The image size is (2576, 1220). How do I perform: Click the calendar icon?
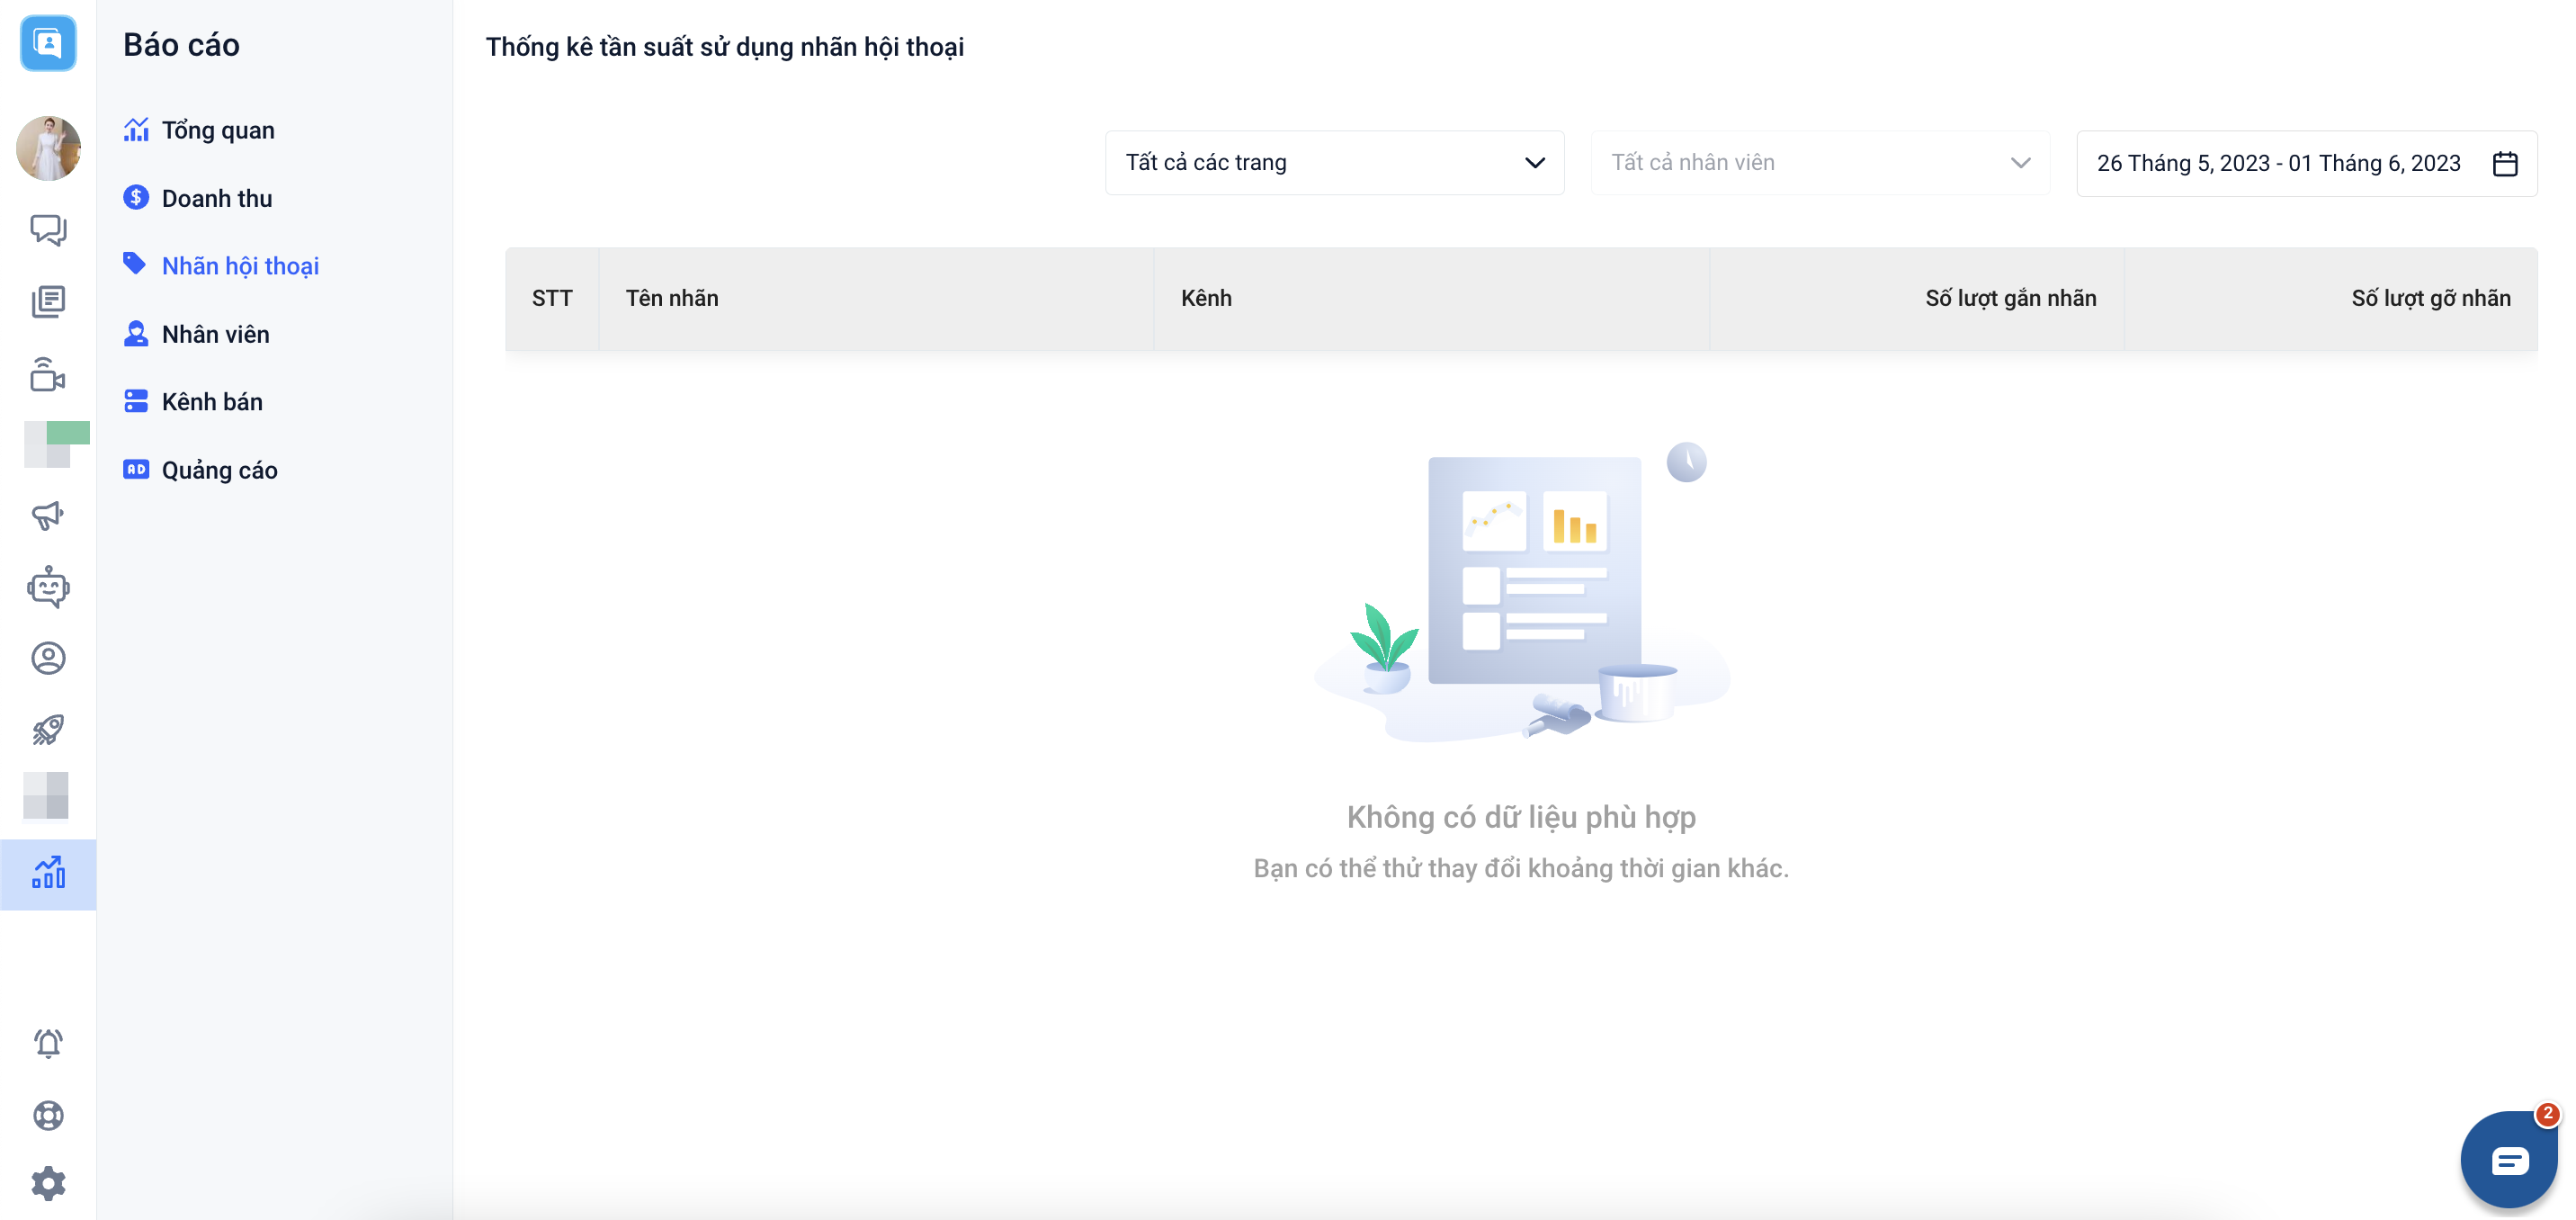(x=2505, y=163)
